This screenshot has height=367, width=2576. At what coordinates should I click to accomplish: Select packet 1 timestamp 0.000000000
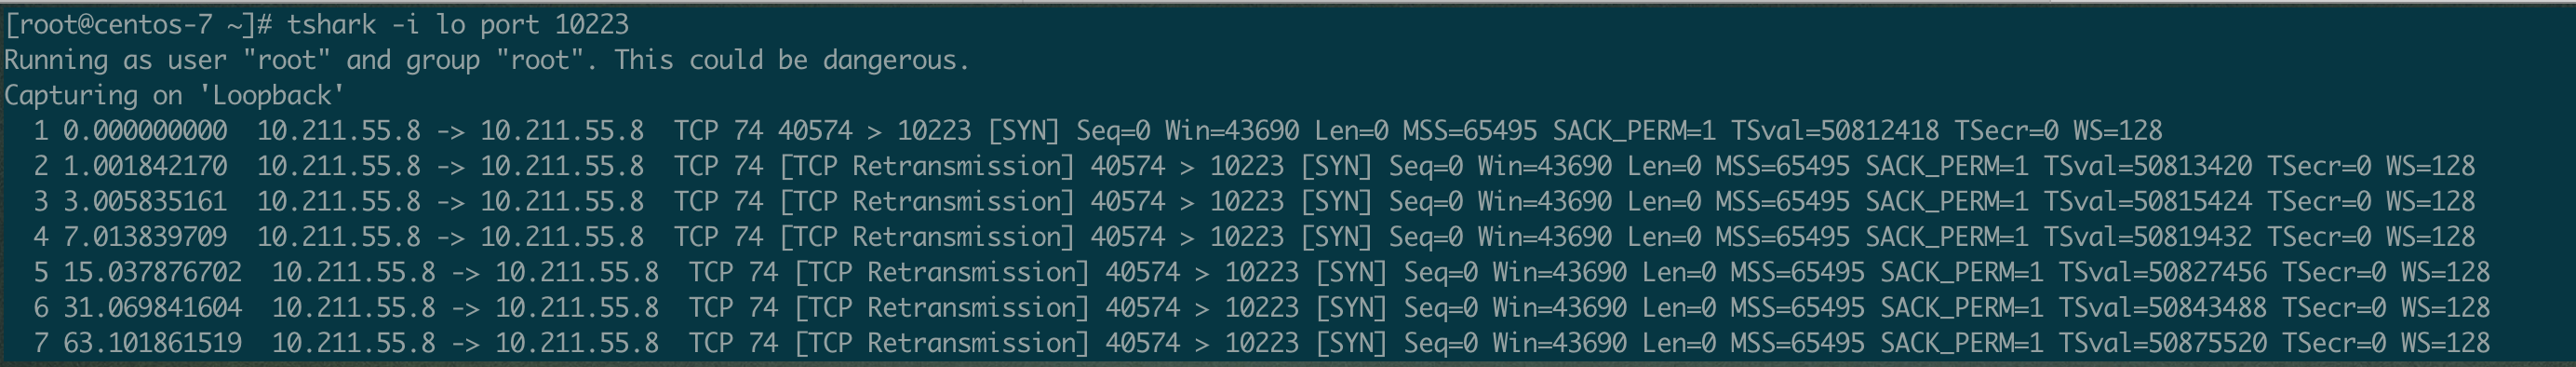[x=145, y=131]
